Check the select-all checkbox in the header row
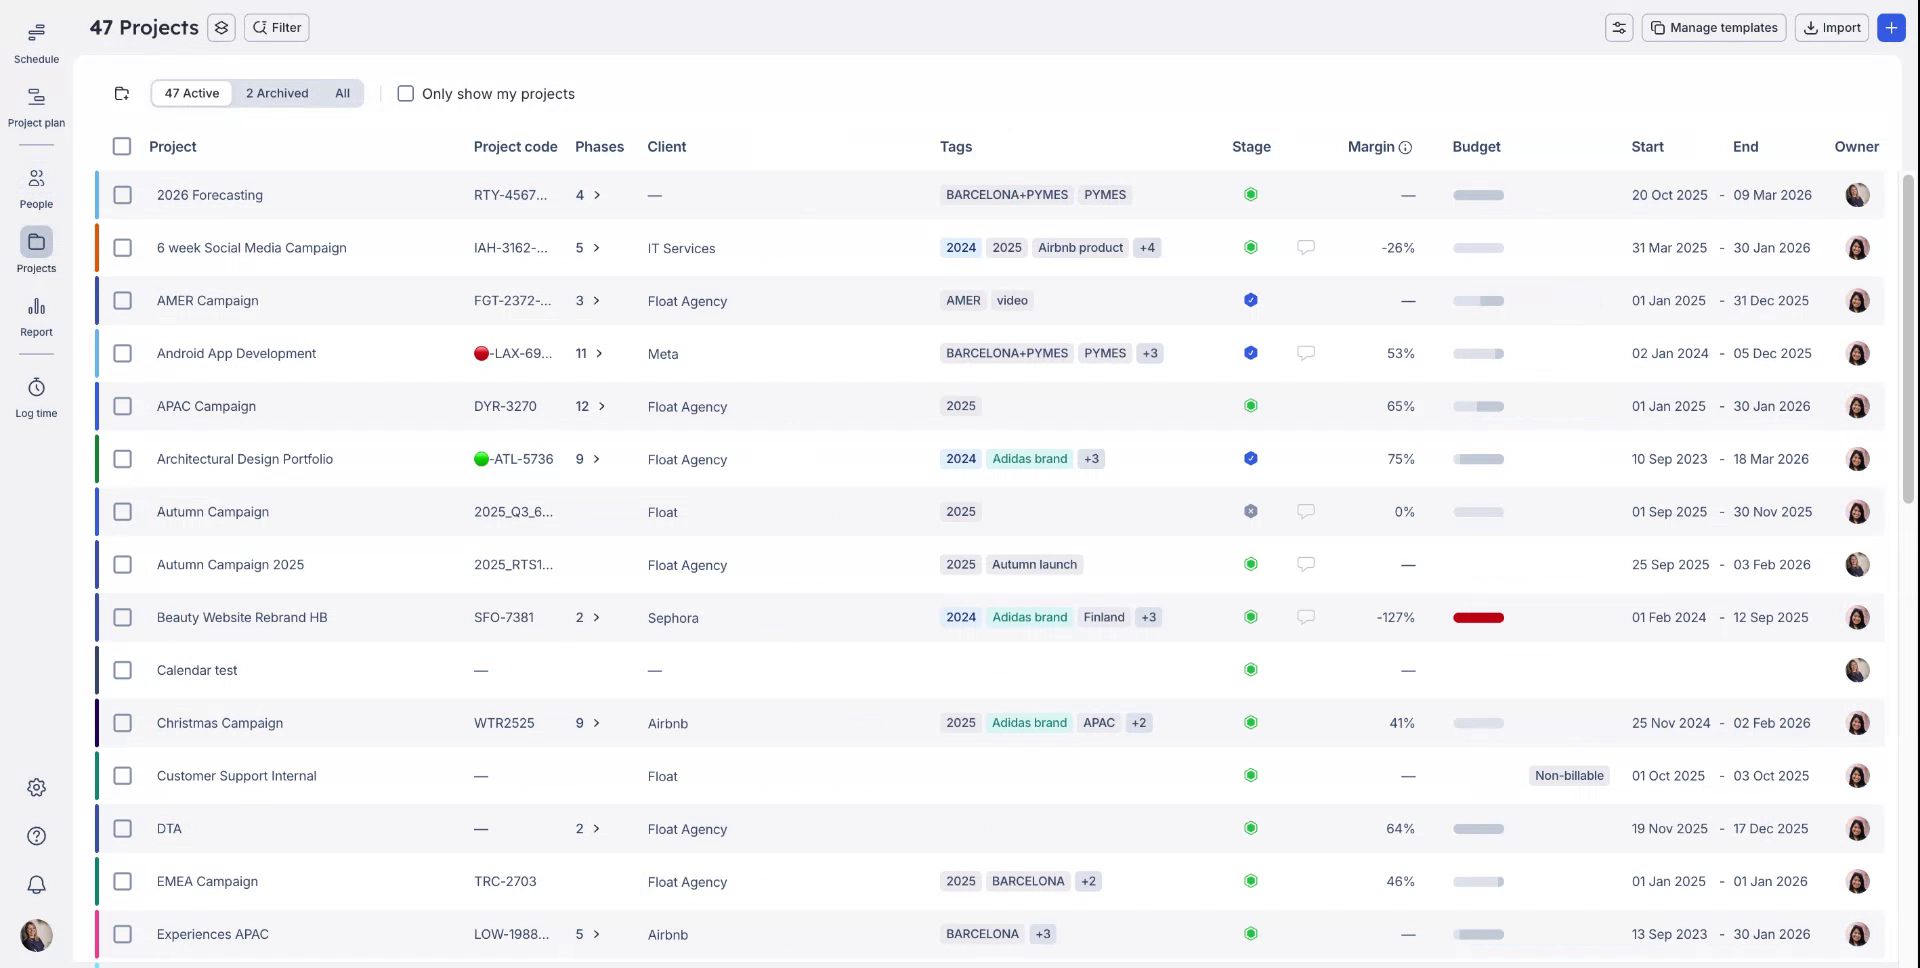 point(122,146)
